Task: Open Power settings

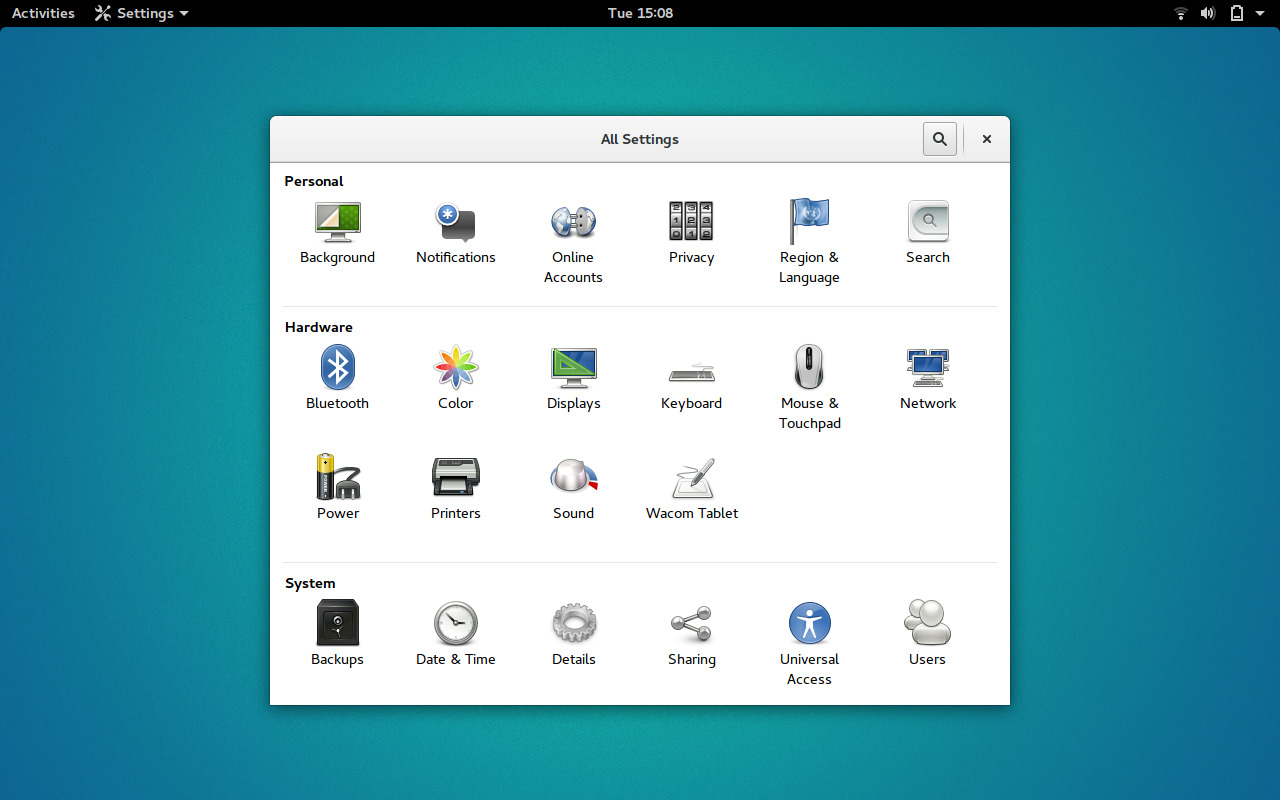Action: point(337,488)
